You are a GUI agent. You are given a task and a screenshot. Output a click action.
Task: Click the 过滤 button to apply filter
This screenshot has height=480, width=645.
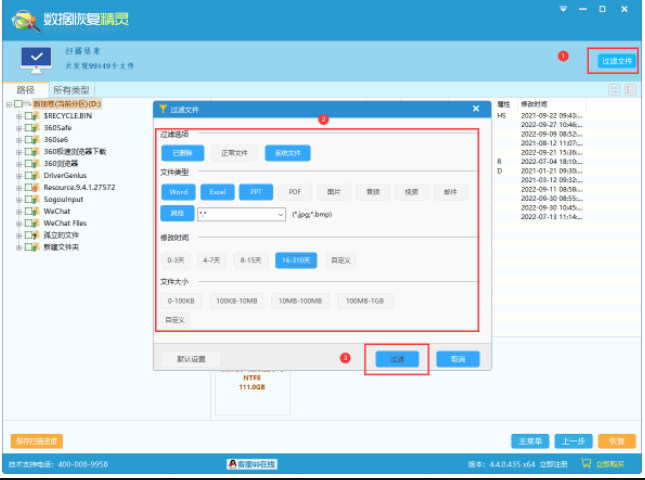click(397, 359)
